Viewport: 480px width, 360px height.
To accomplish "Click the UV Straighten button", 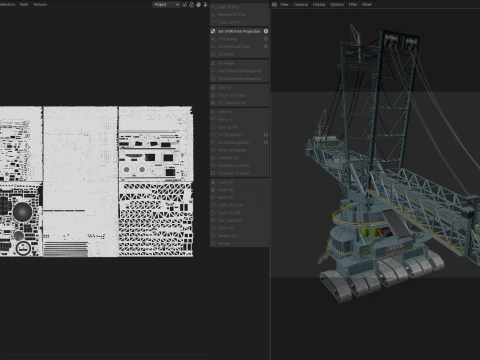I will coord(239,135).
